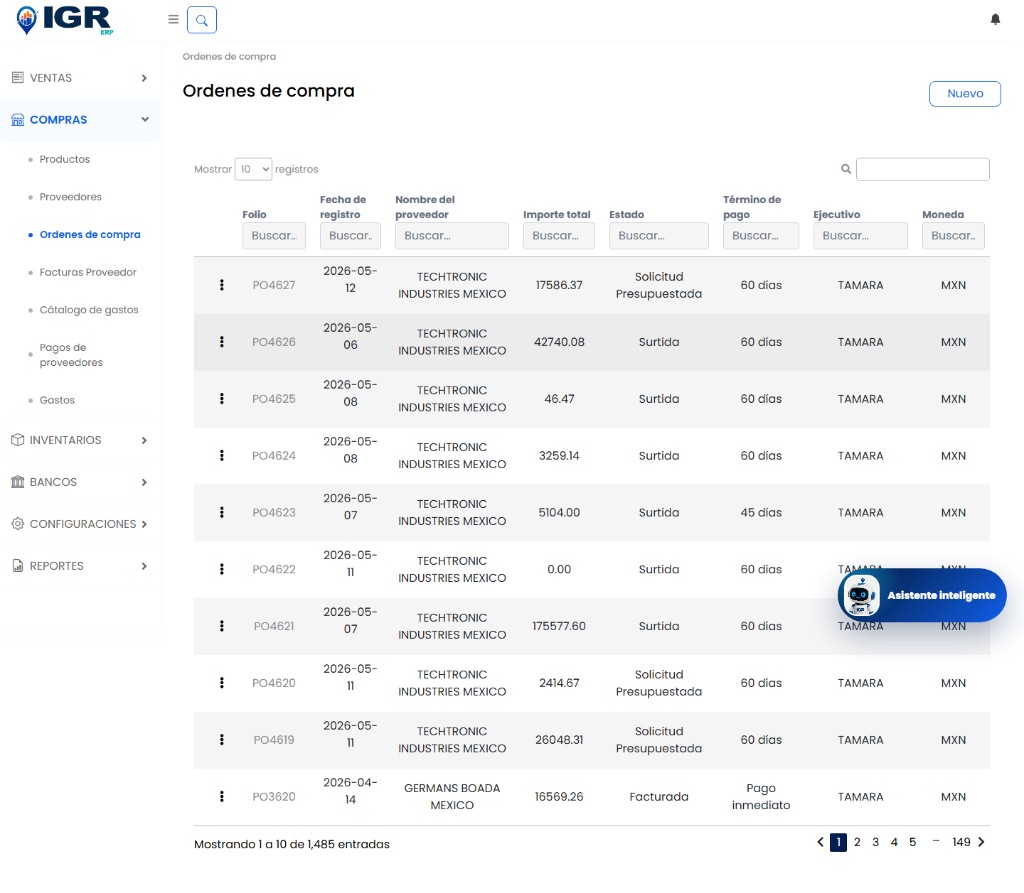Go to page 2
The image size is (1024, 893).
(857, 842)
